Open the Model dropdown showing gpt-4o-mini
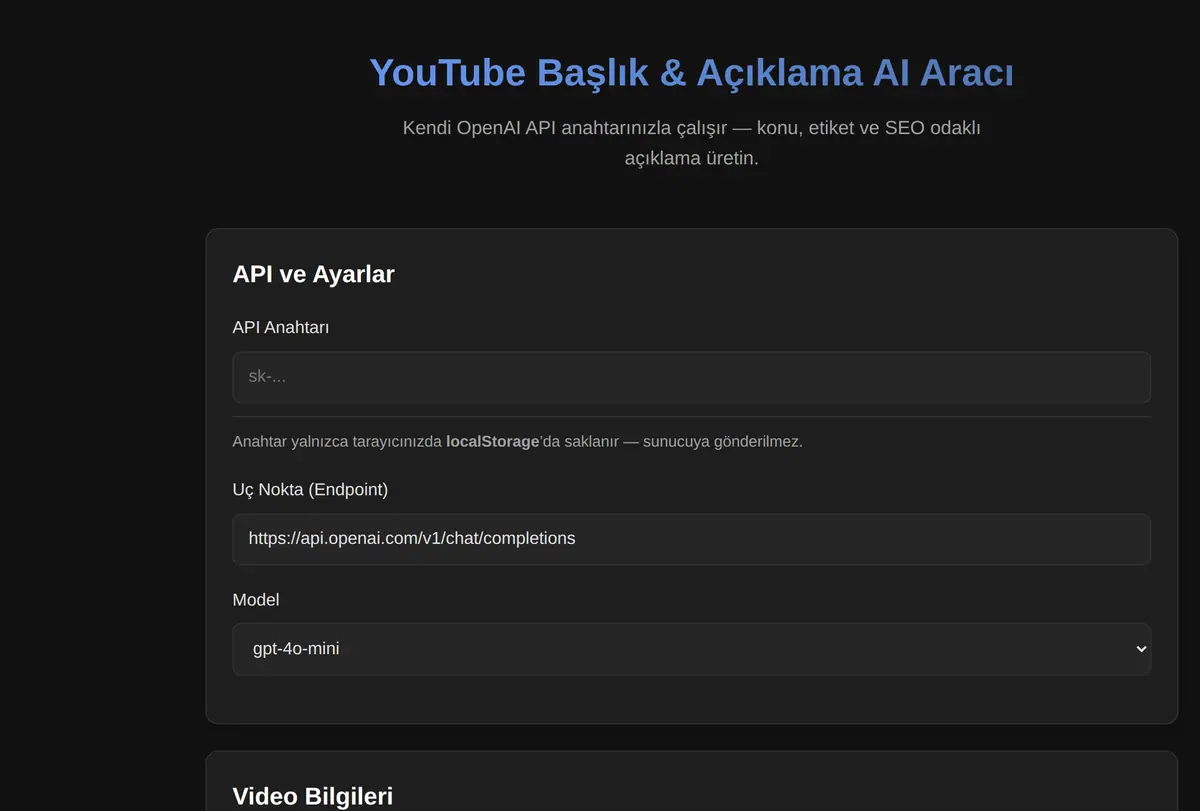Screen dimensions: 1200x811 pyautogui.click(x=691, y=649)
